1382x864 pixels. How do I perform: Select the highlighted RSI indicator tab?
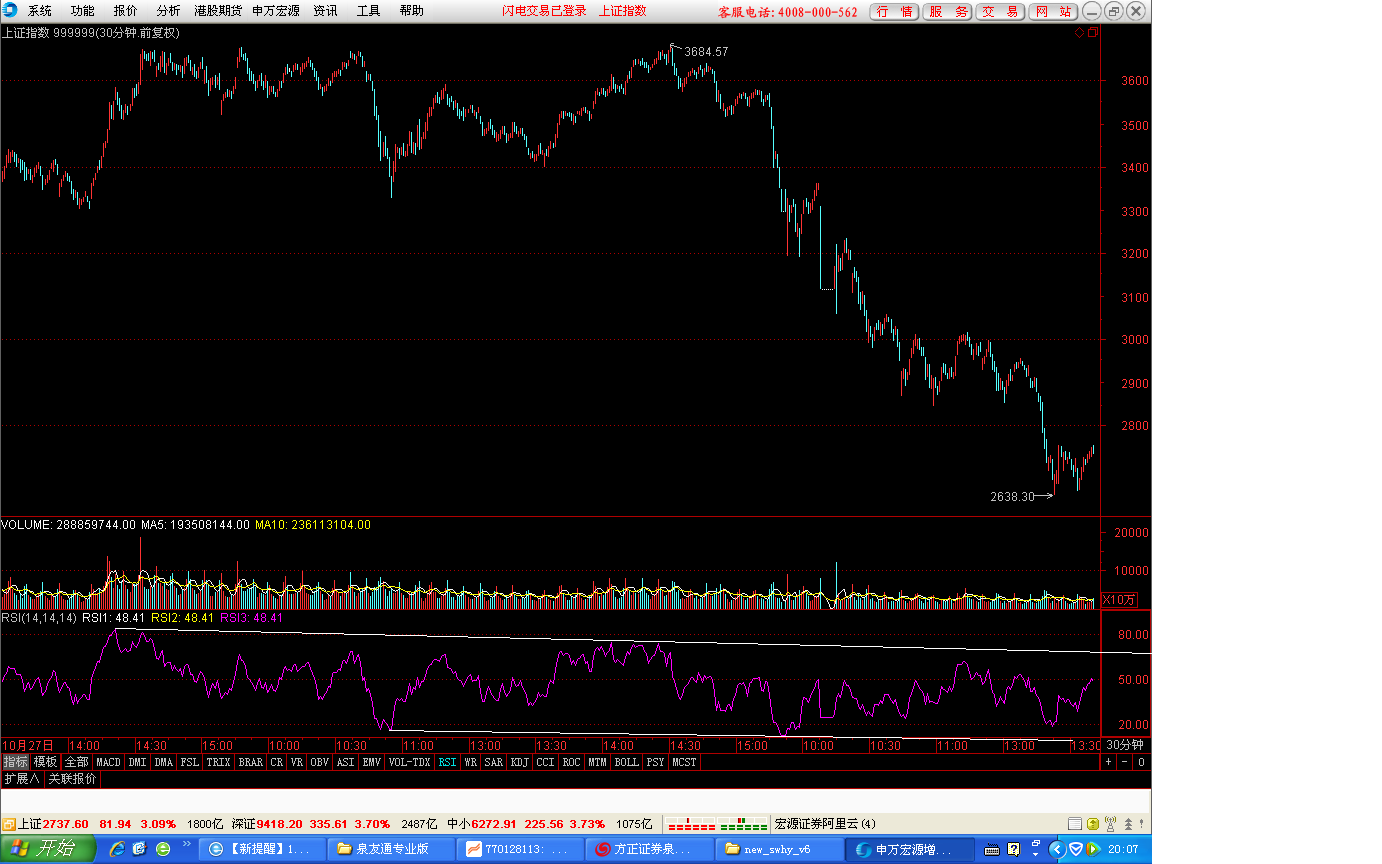[x=447, y=762]
